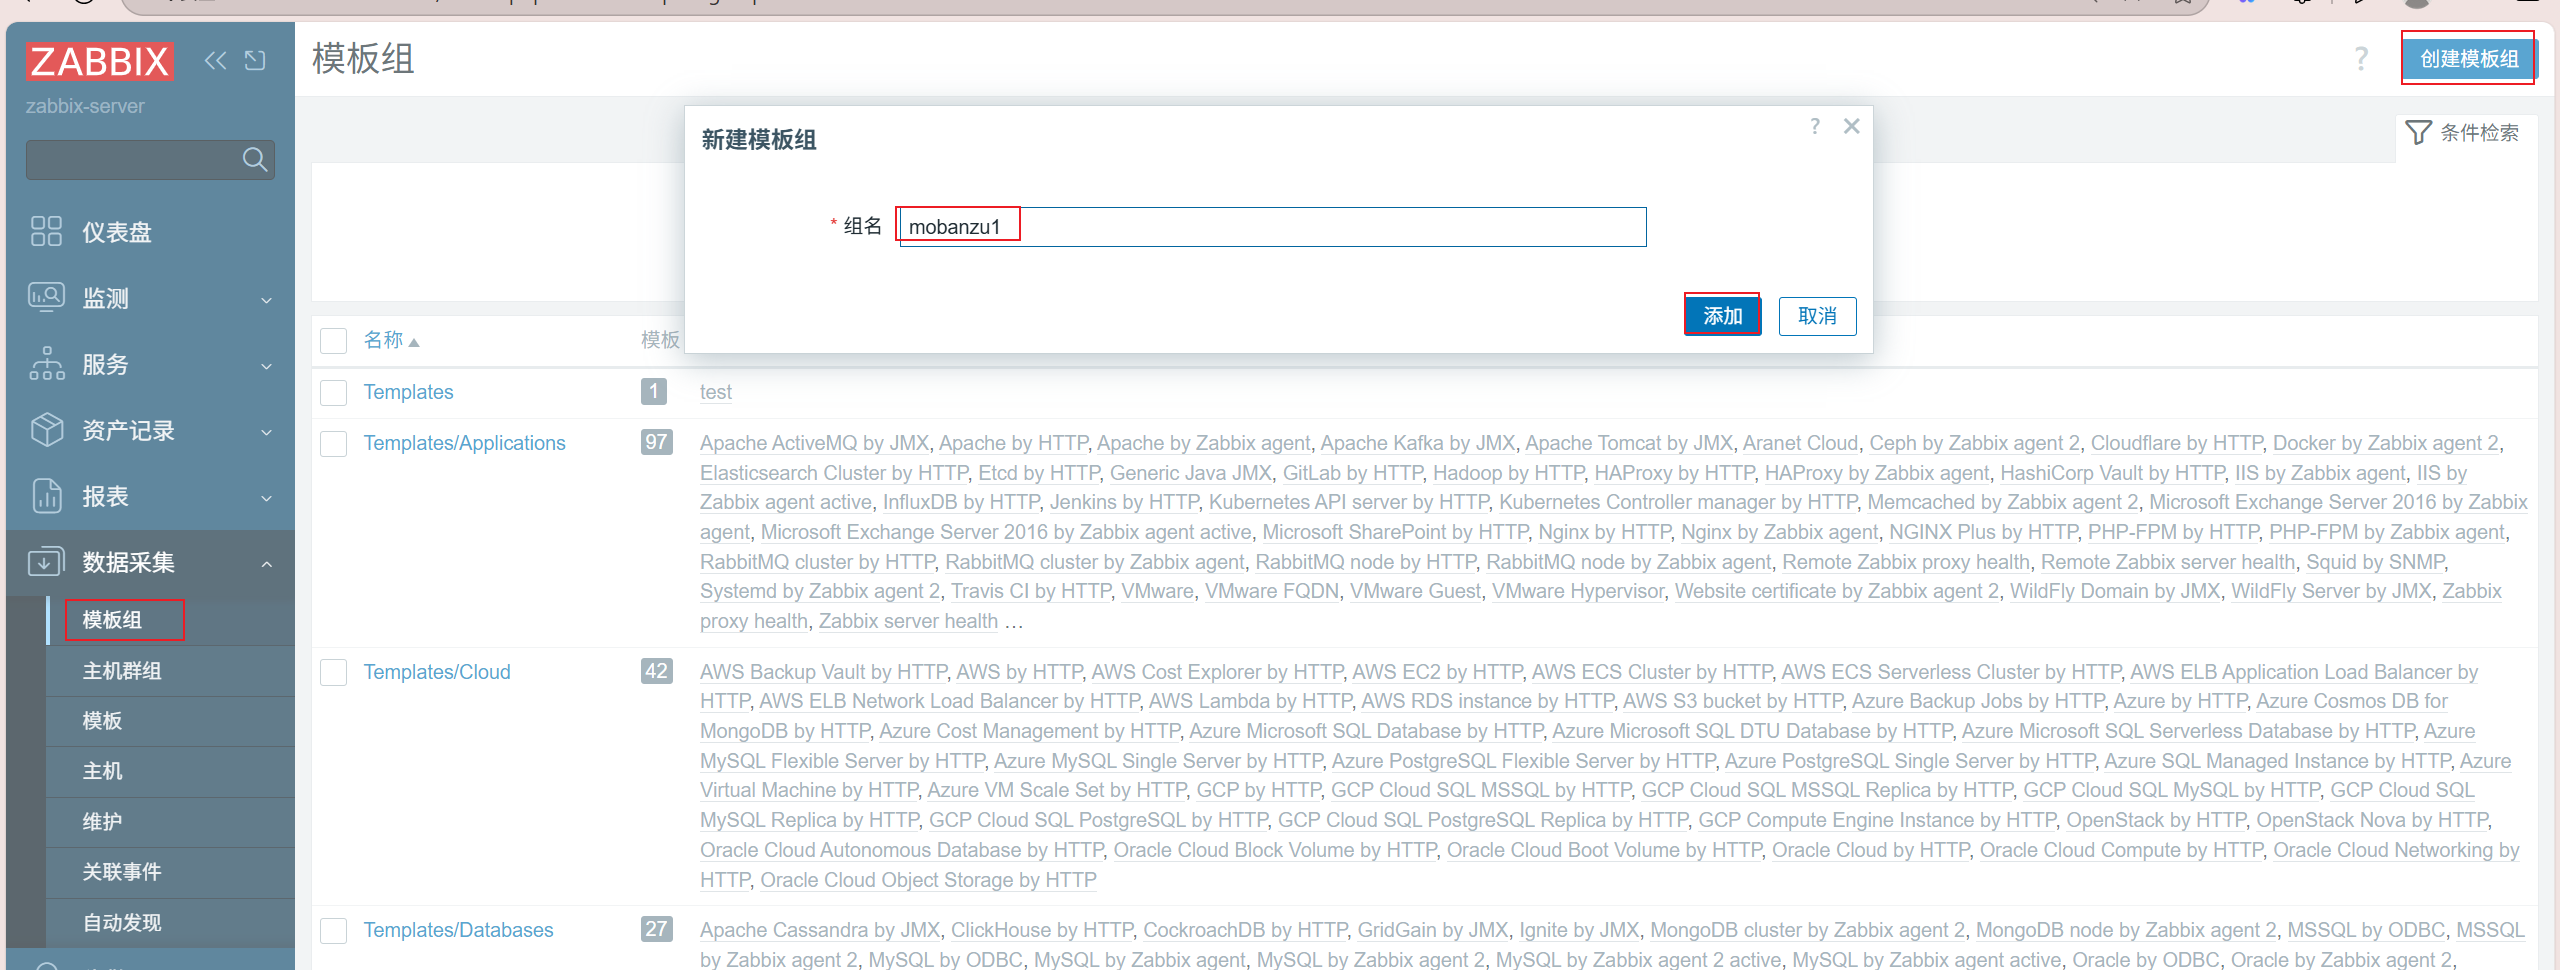Viewport: 2560px width, 970px height.
Task: Collapse the 数据采集 menu chevron
Action: 267,564
